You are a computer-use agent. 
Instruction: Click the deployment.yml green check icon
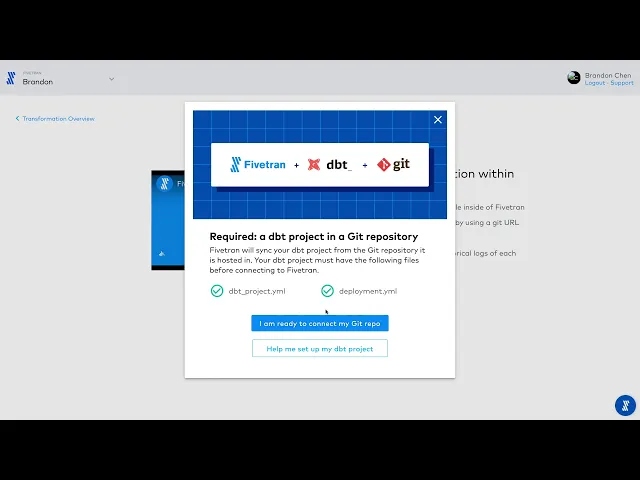(x=327, y=291)
